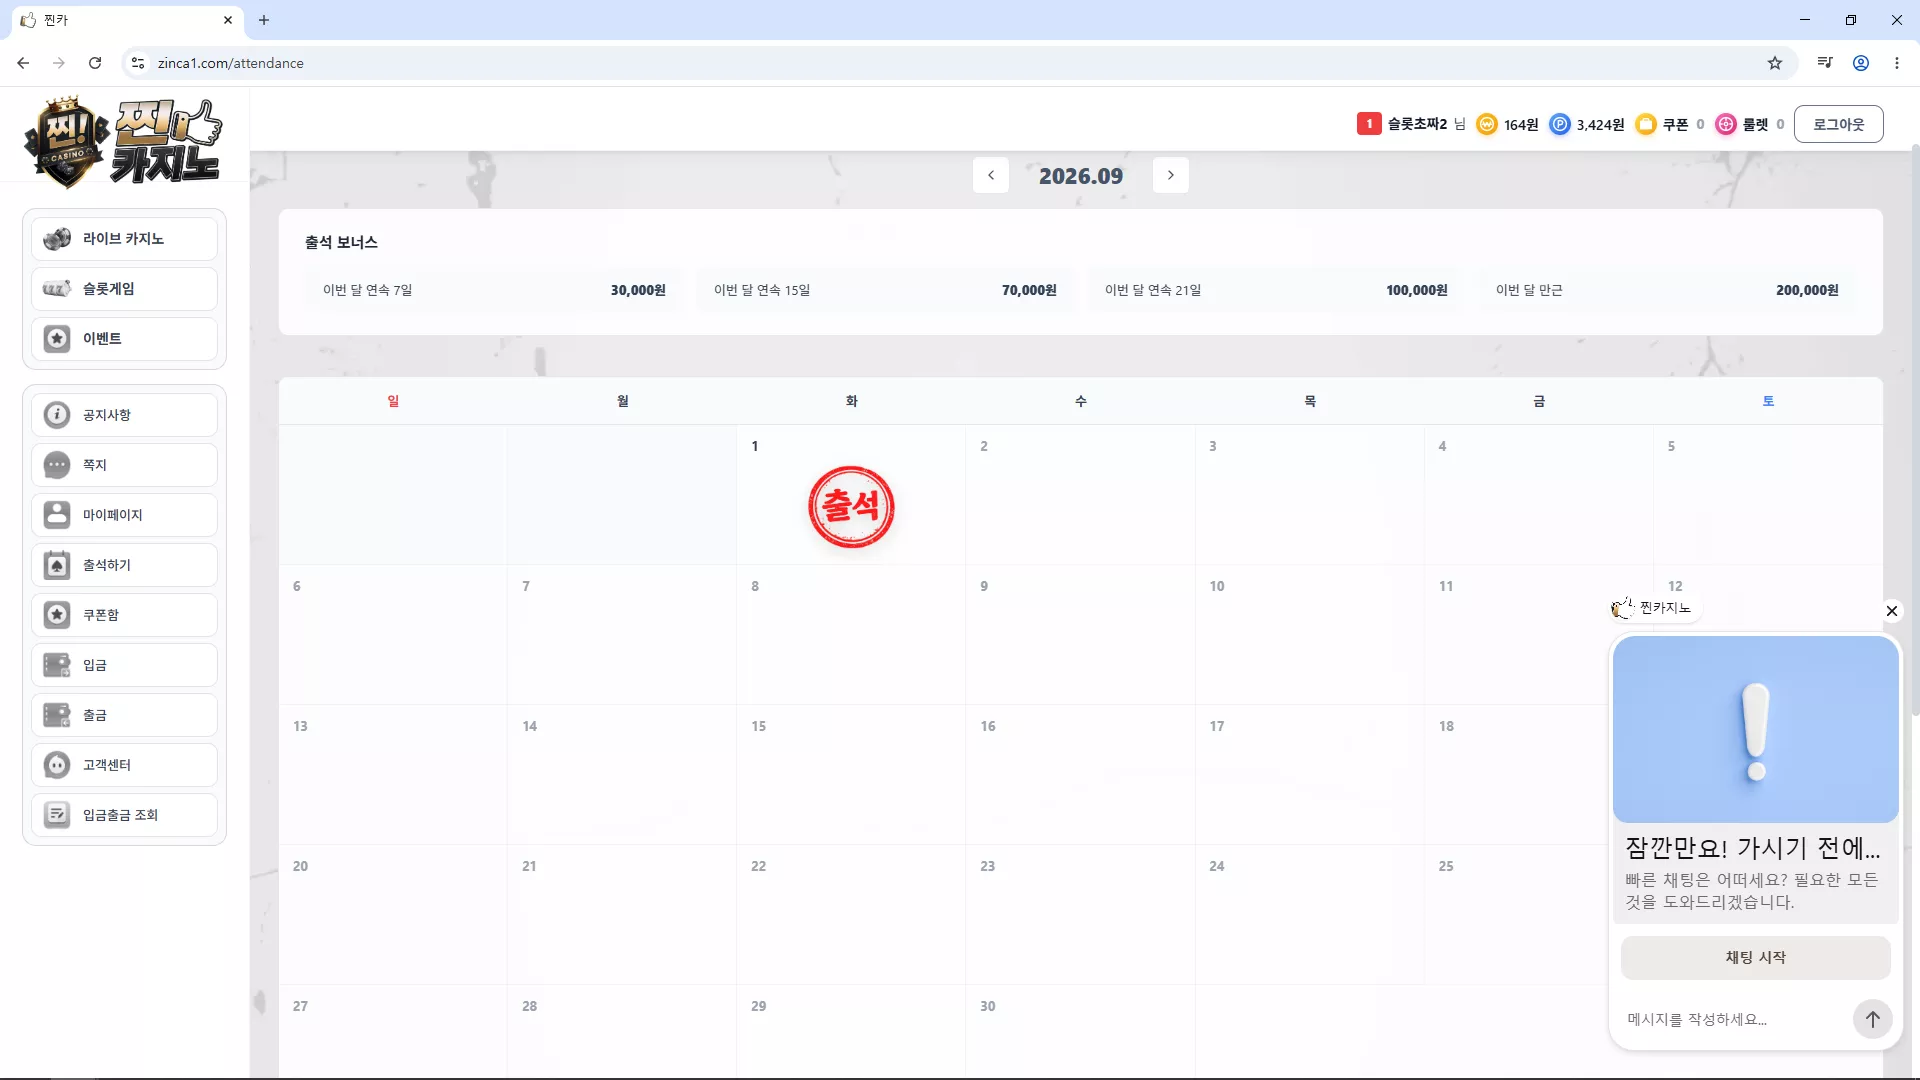Close the 찐카지노 chat popup

1891,610
